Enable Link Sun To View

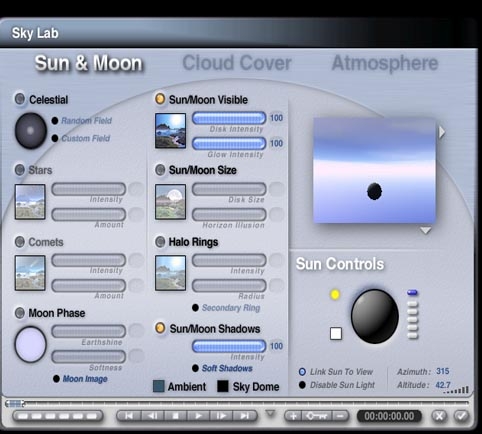[302, 372]
